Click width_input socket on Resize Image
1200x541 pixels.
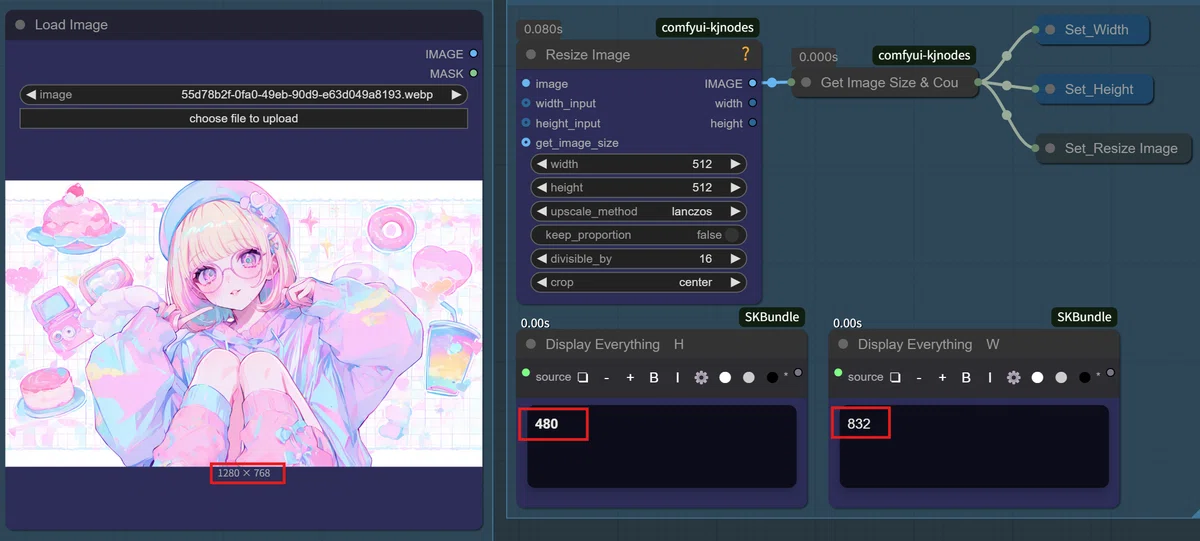(526, 103)
